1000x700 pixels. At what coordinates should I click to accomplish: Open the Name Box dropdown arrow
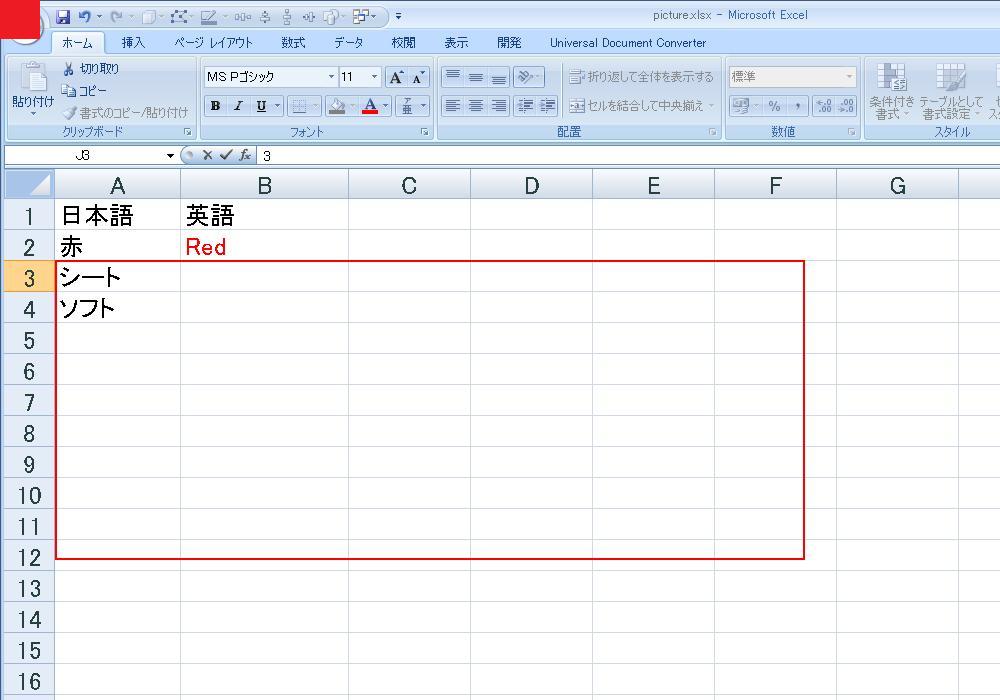pos(170,156)
